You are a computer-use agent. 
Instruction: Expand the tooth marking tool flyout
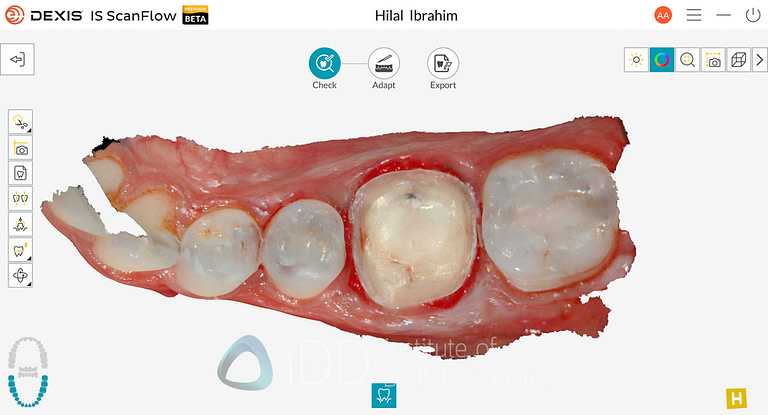coord(20,249)
